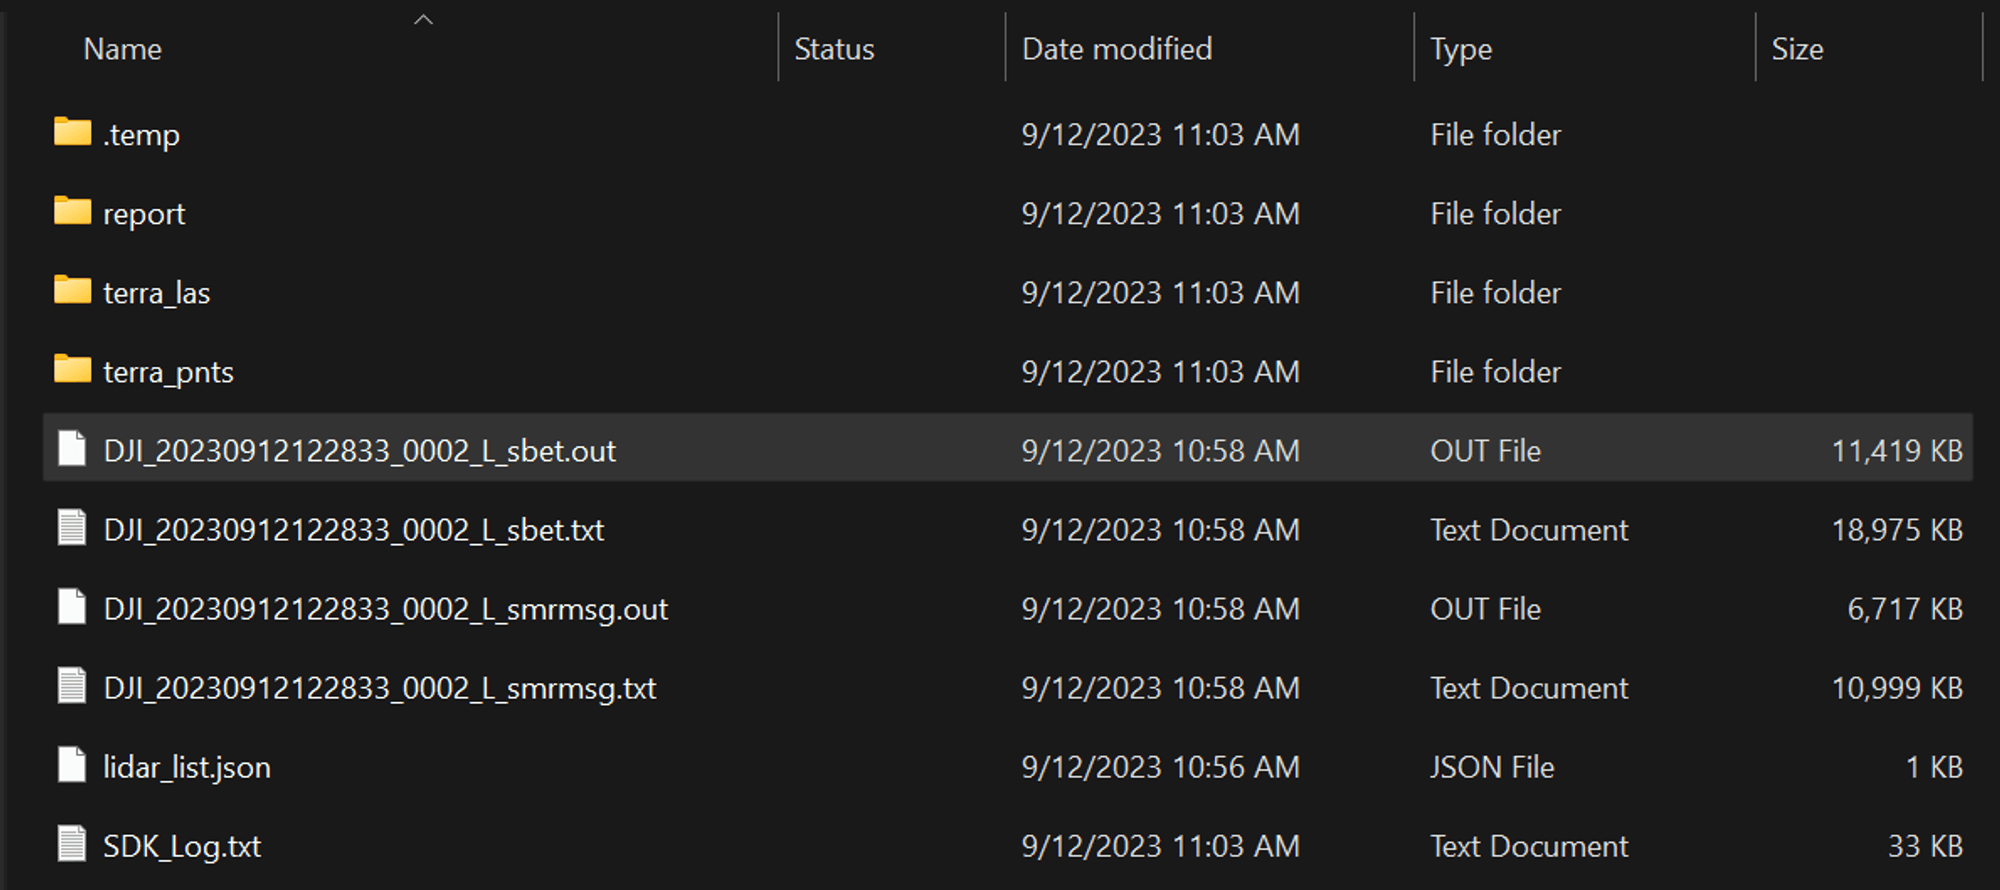
Task: Select the file name DJI_20230912122833_0002_L_smrmsg.out
Action: coord(385,609)
